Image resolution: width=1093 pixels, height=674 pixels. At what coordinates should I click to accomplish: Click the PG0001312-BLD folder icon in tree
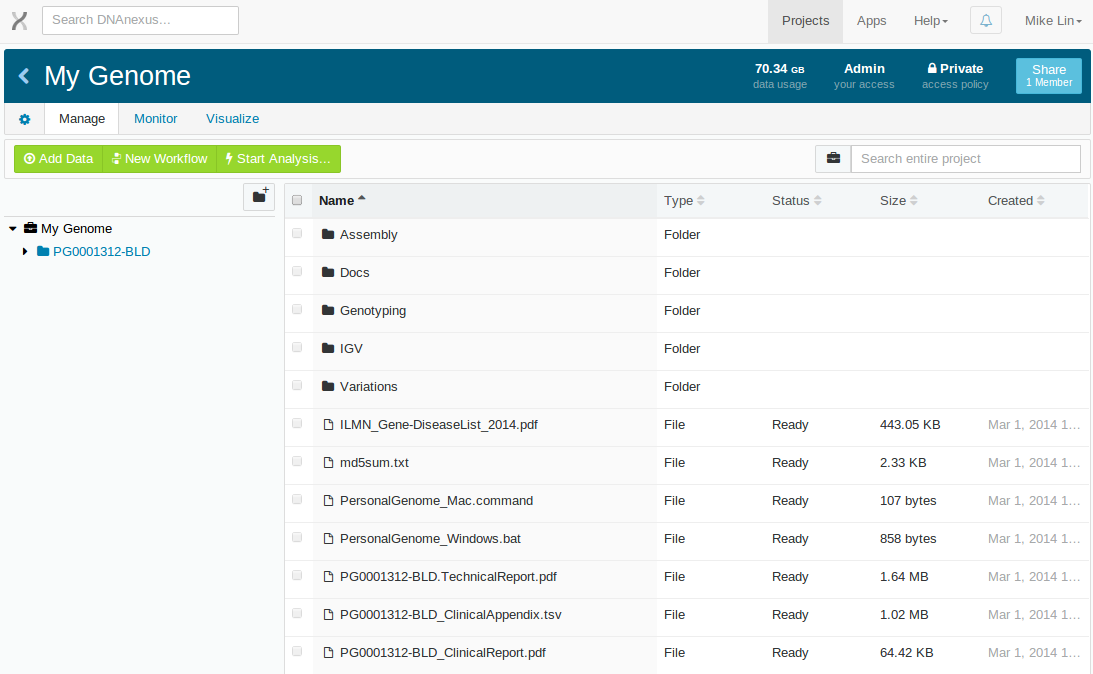pos(43,251)
